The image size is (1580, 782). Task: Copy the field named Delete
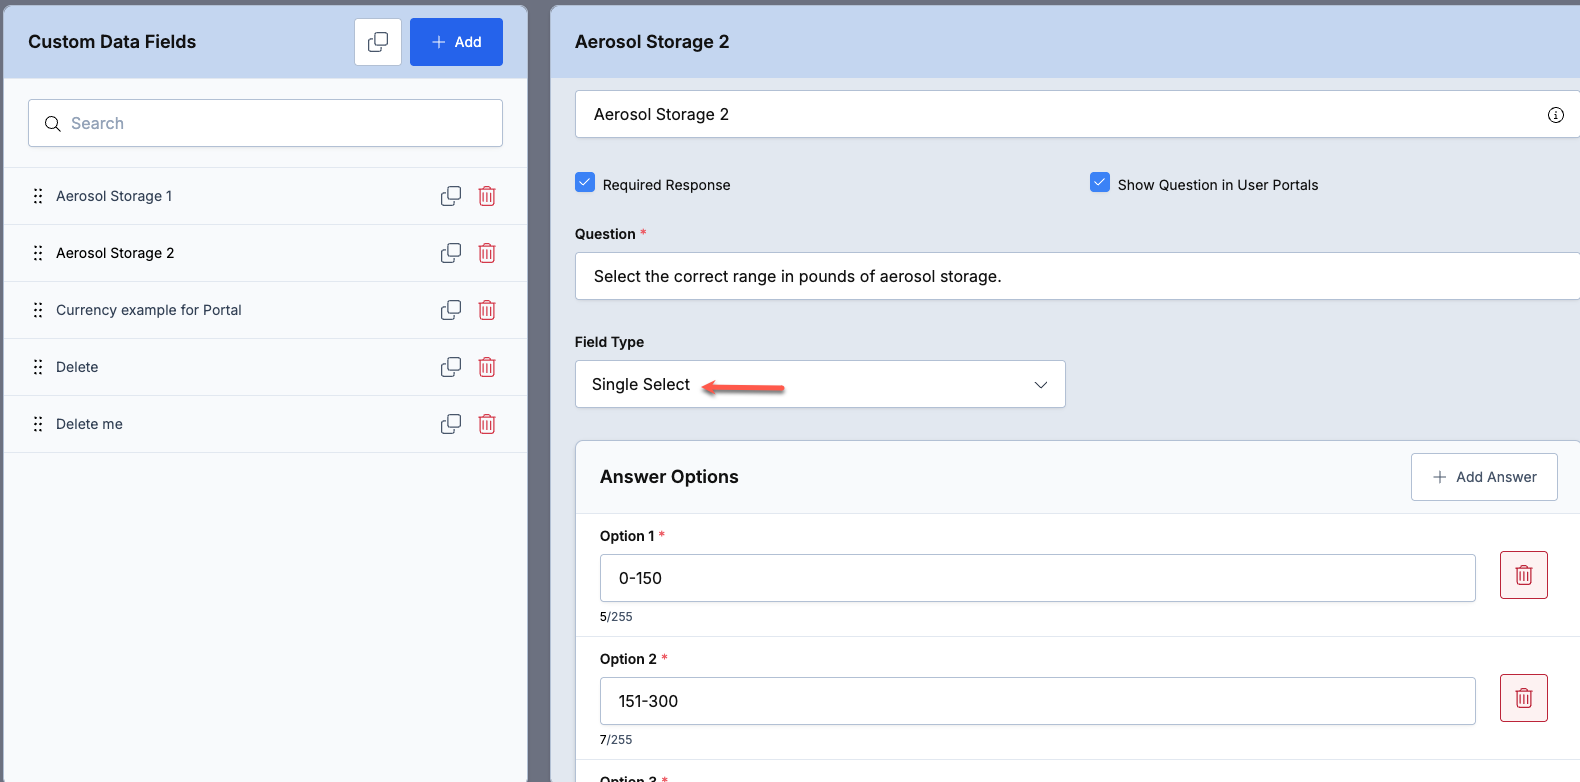tap(451, 367)
